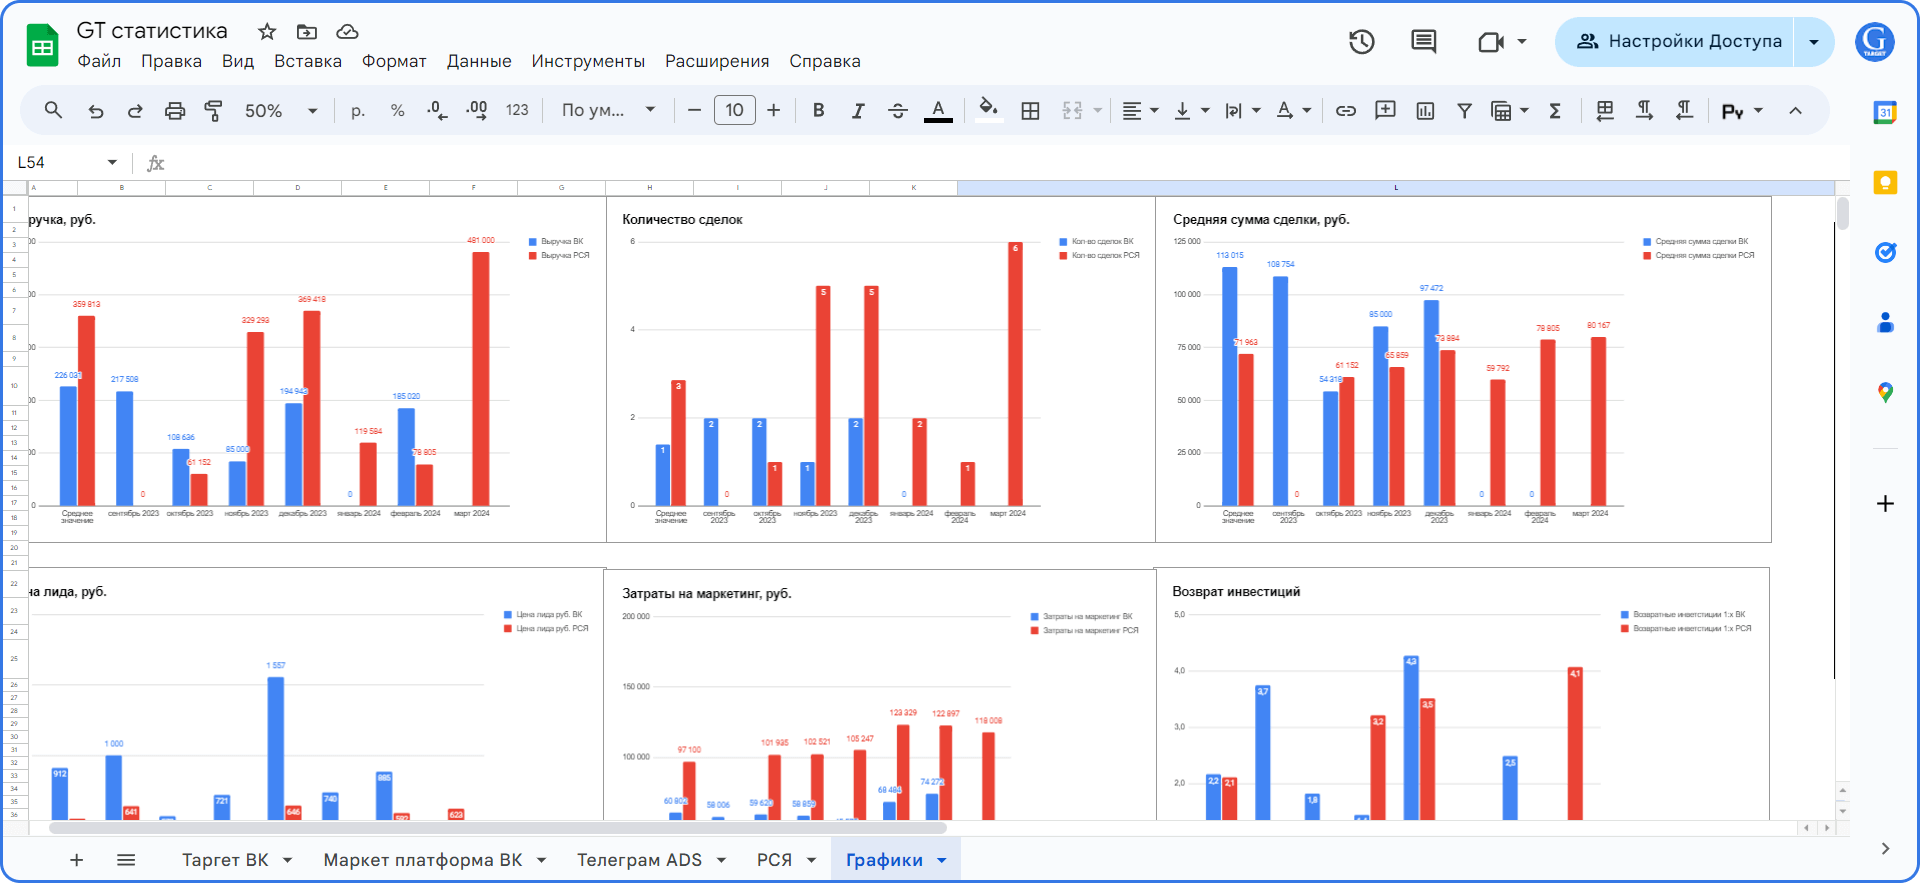The height and width of the screenshot is (883, 1920).
Task: Click the functions sigma icon
Action: tap(1555, 111)
